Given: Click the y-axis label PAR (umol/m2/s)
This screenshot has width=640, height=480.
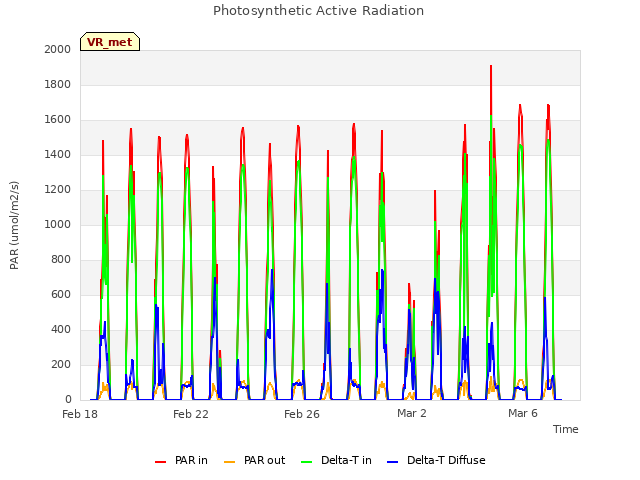Looking at the screenshot, I should pos(14,225).
